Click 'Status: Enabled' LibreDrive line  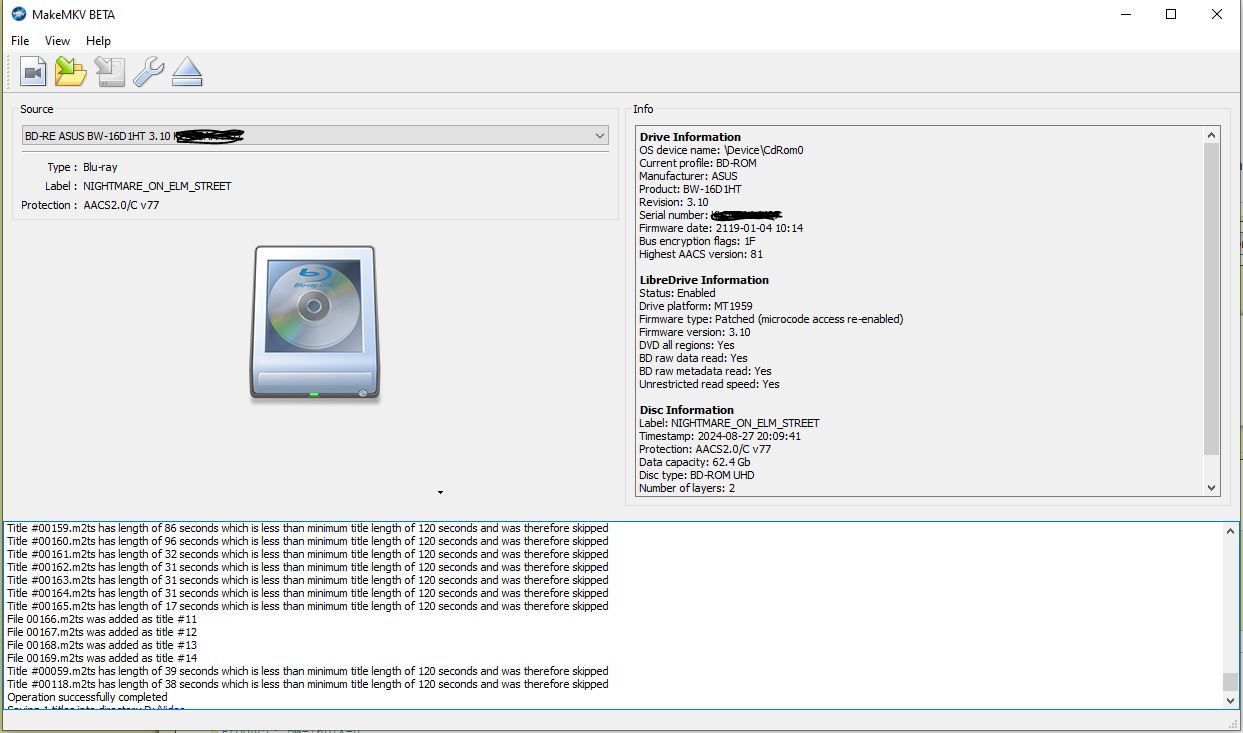(x=677, y=293)
